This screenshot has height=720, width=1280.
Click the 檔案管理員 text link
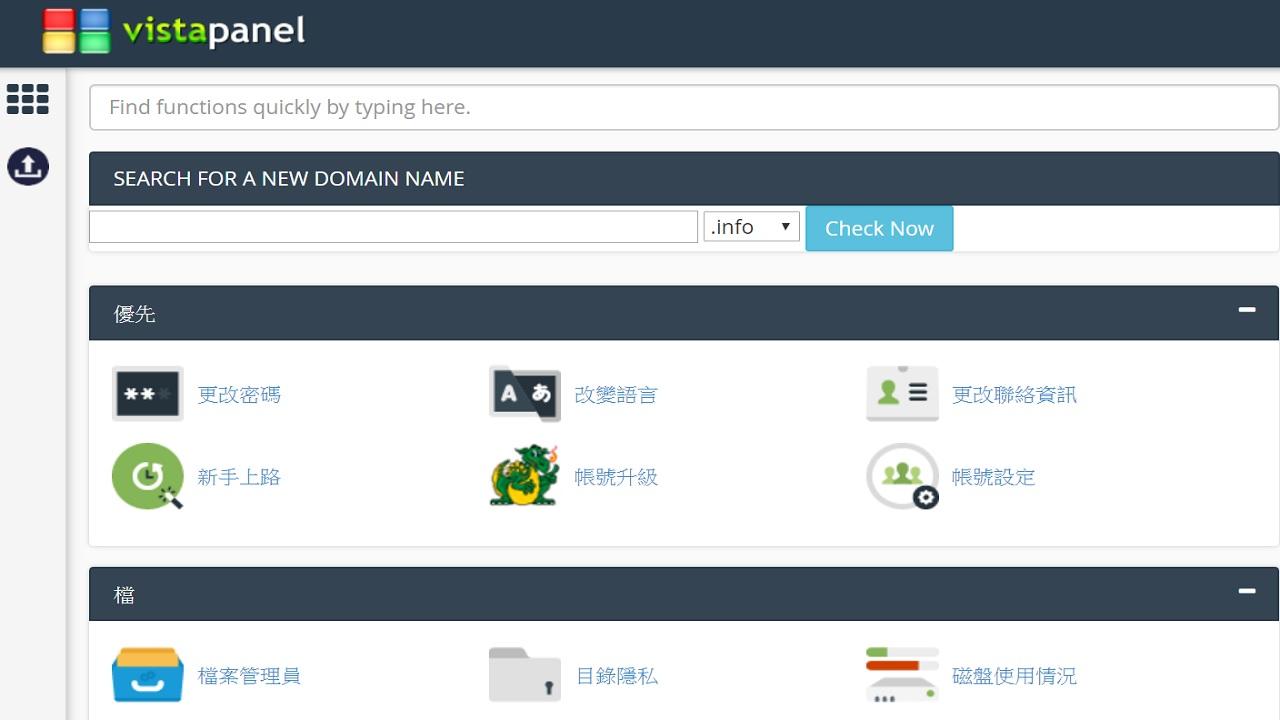pyautogui.click(x=249, y=676)
